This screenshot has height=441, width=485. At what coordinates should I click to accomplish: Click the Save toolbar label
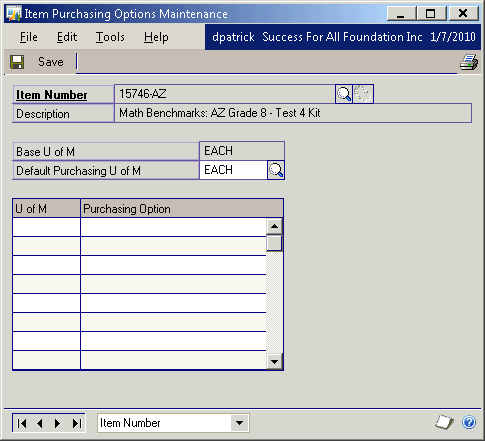coord(51,62)
